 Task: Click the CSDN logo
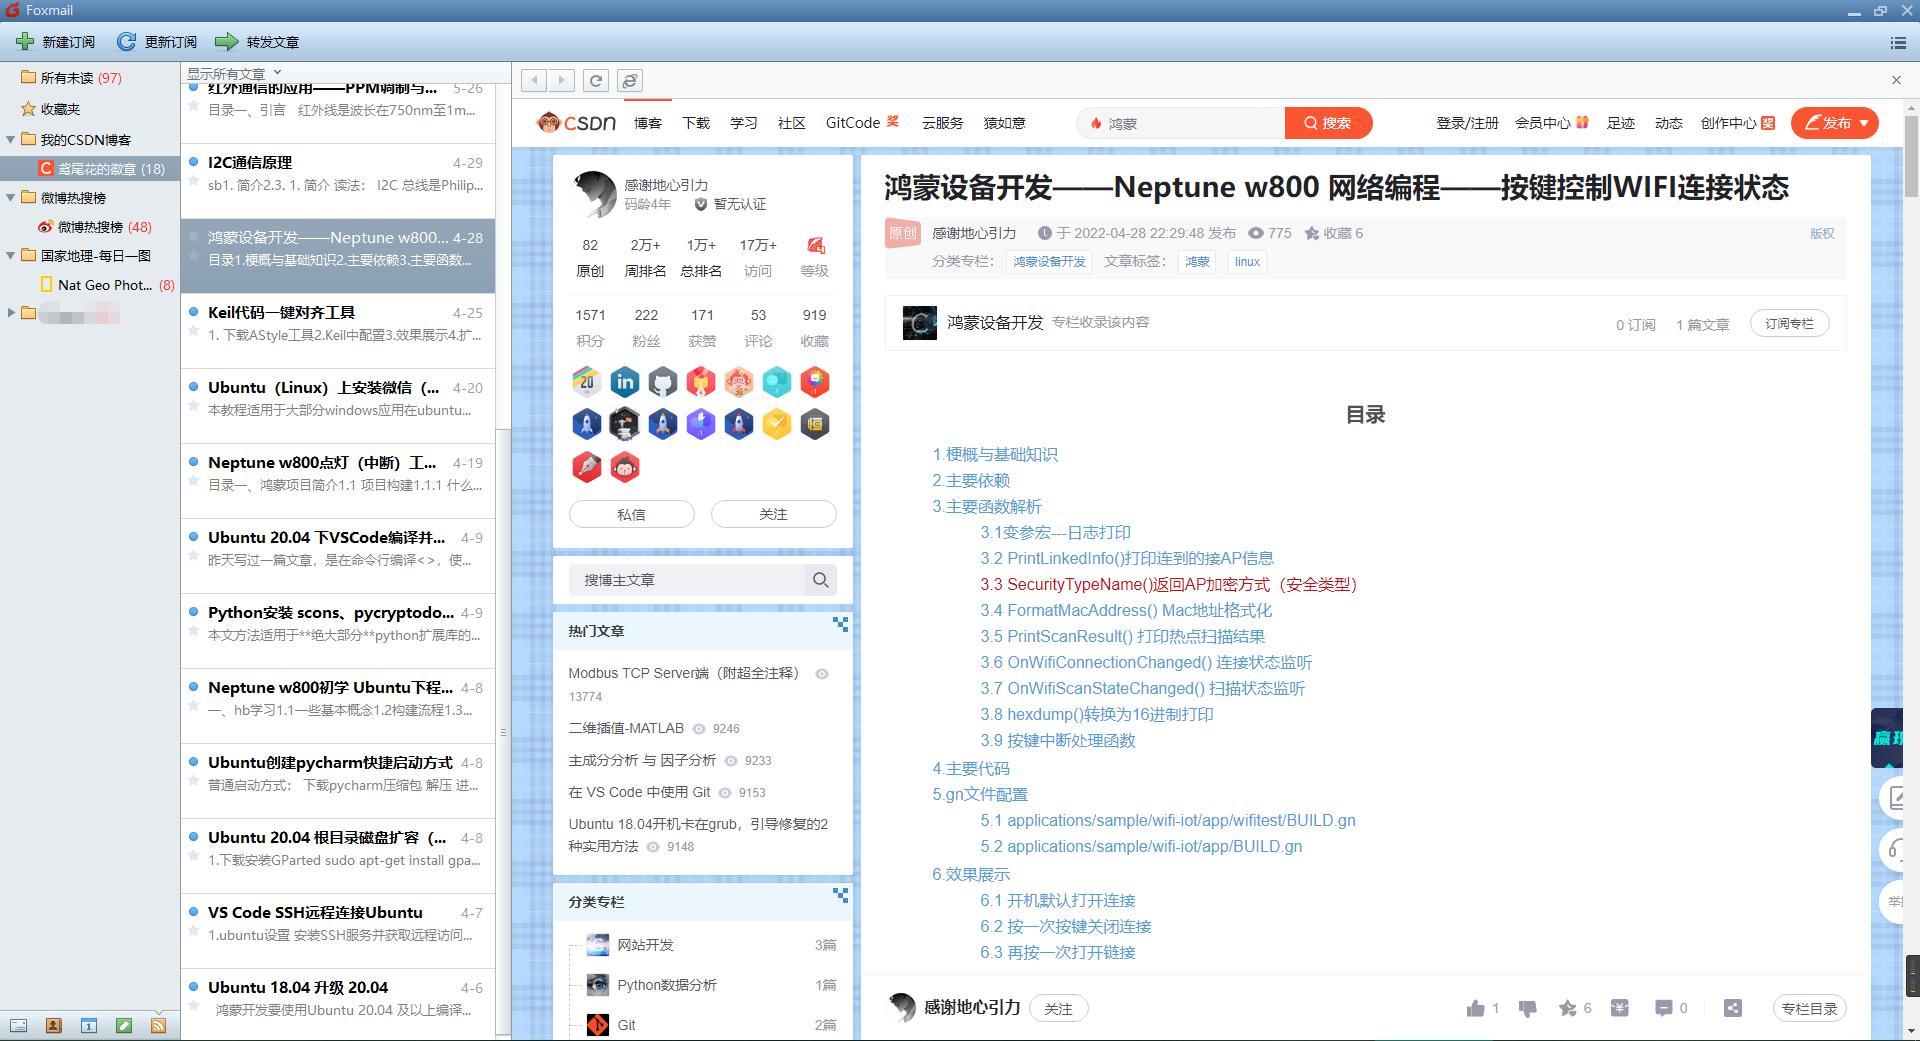[576, 123]
